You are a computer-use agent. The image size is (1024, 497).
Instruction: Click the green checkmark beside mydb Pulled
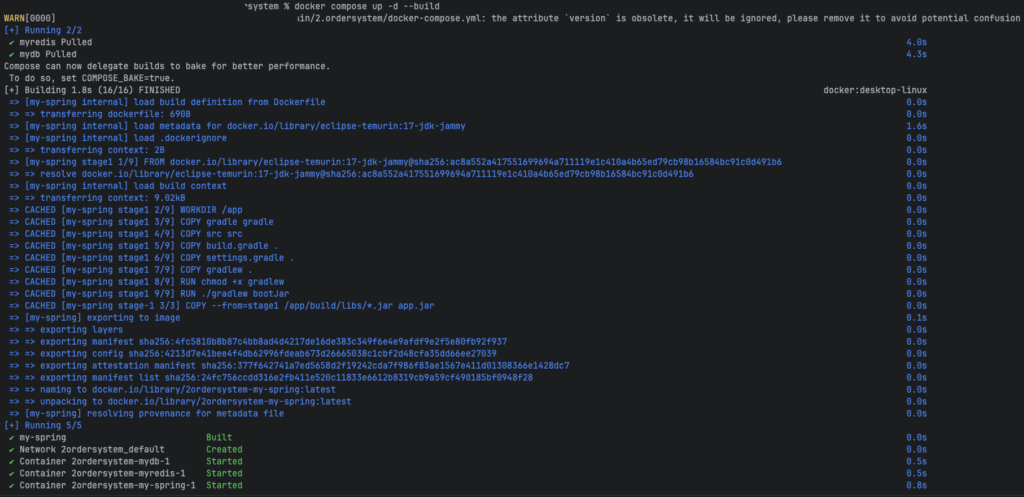tap(12, 54)
